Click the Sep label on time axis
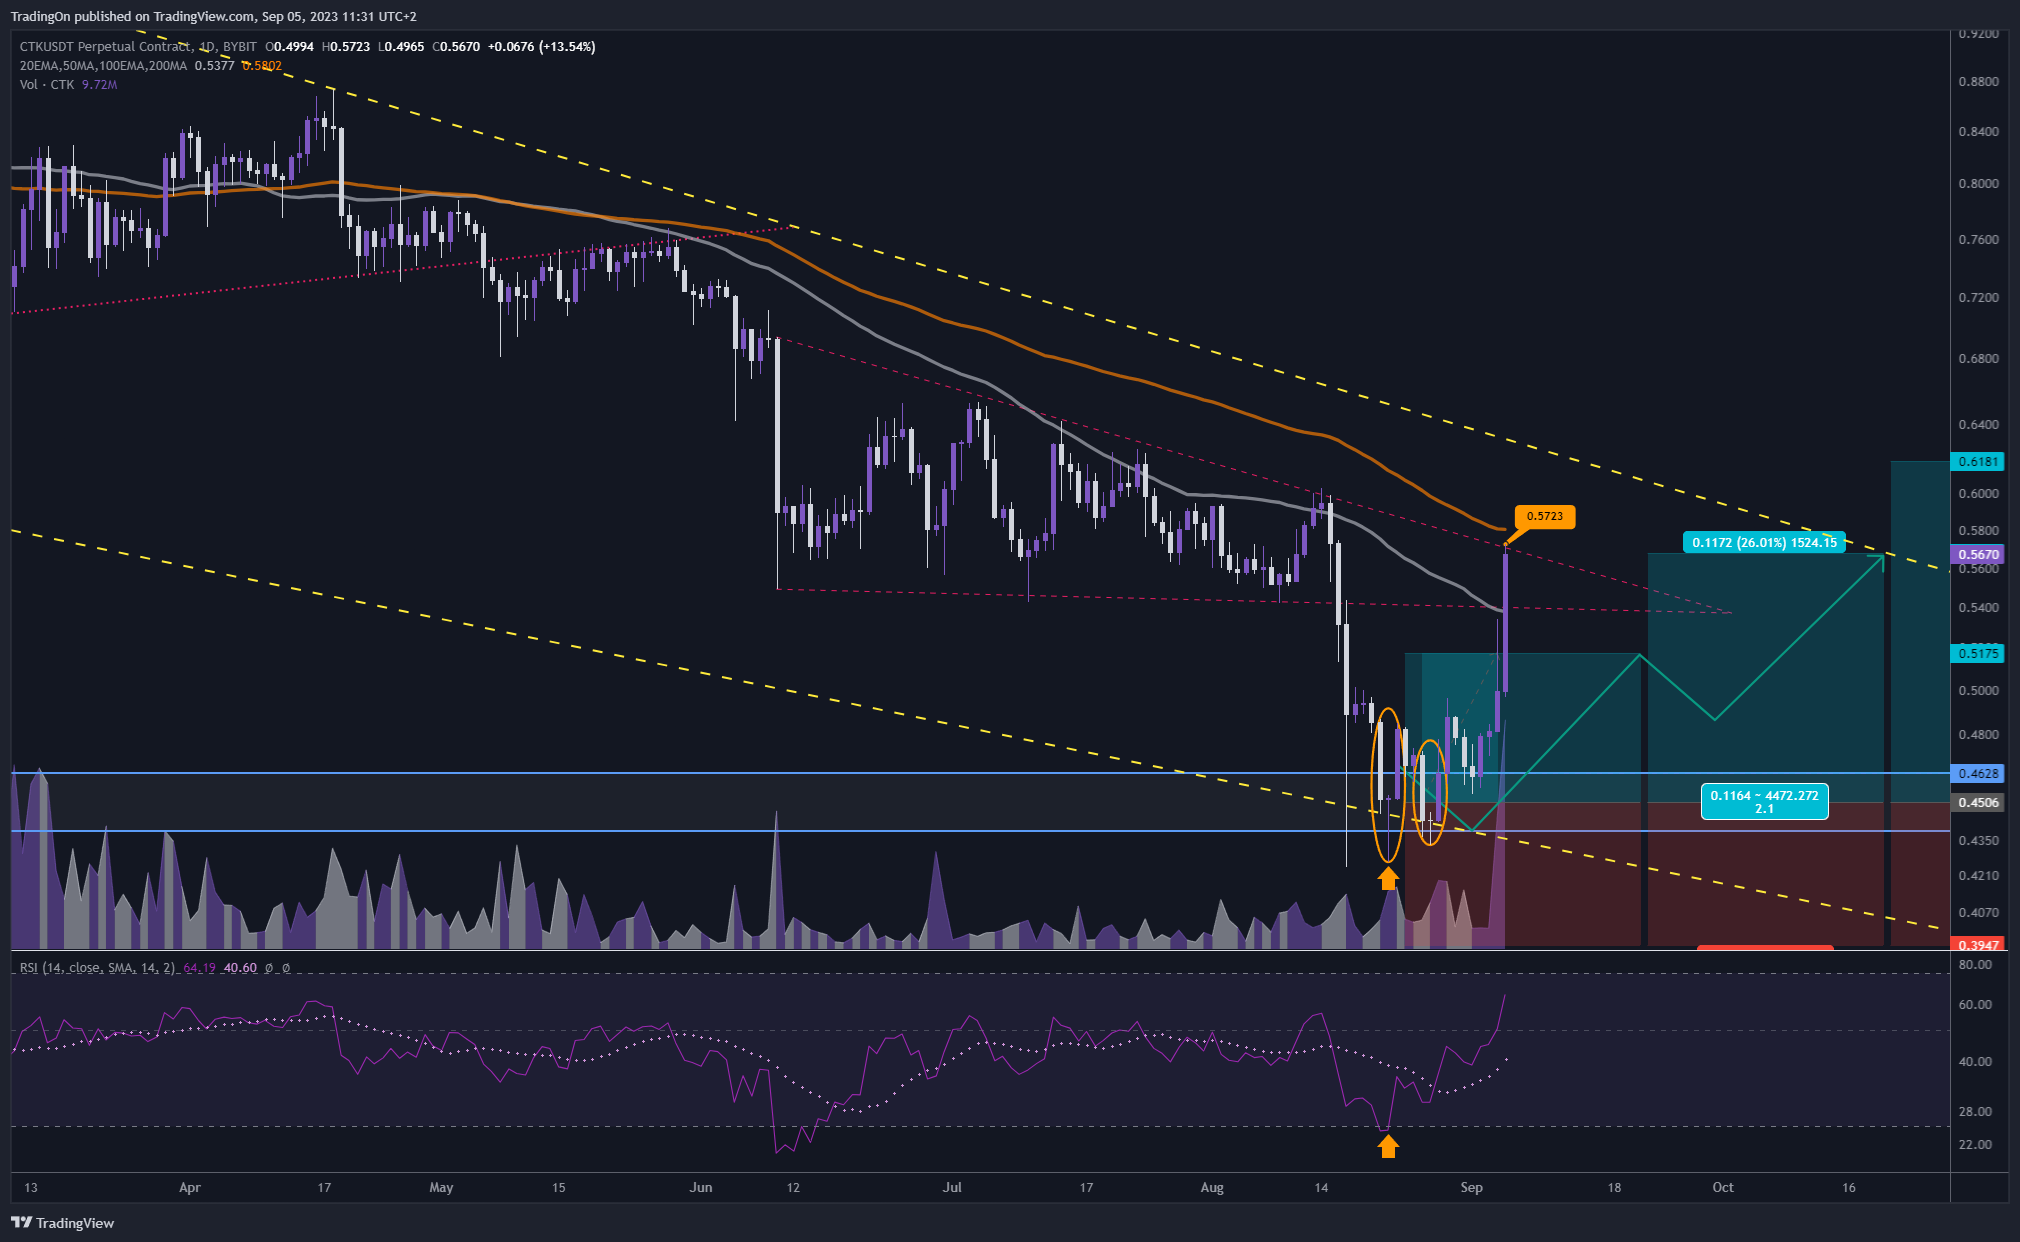Image resolution: width=2020 pixels, height=1242 pixels. [x=1471, y=1188]
